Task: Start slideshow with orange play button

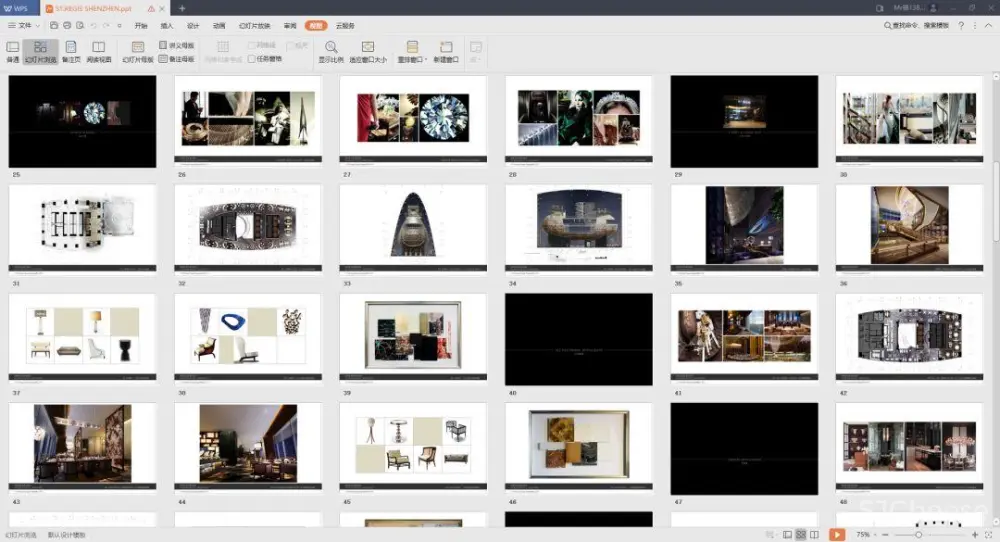Action: tap(837, 535)
